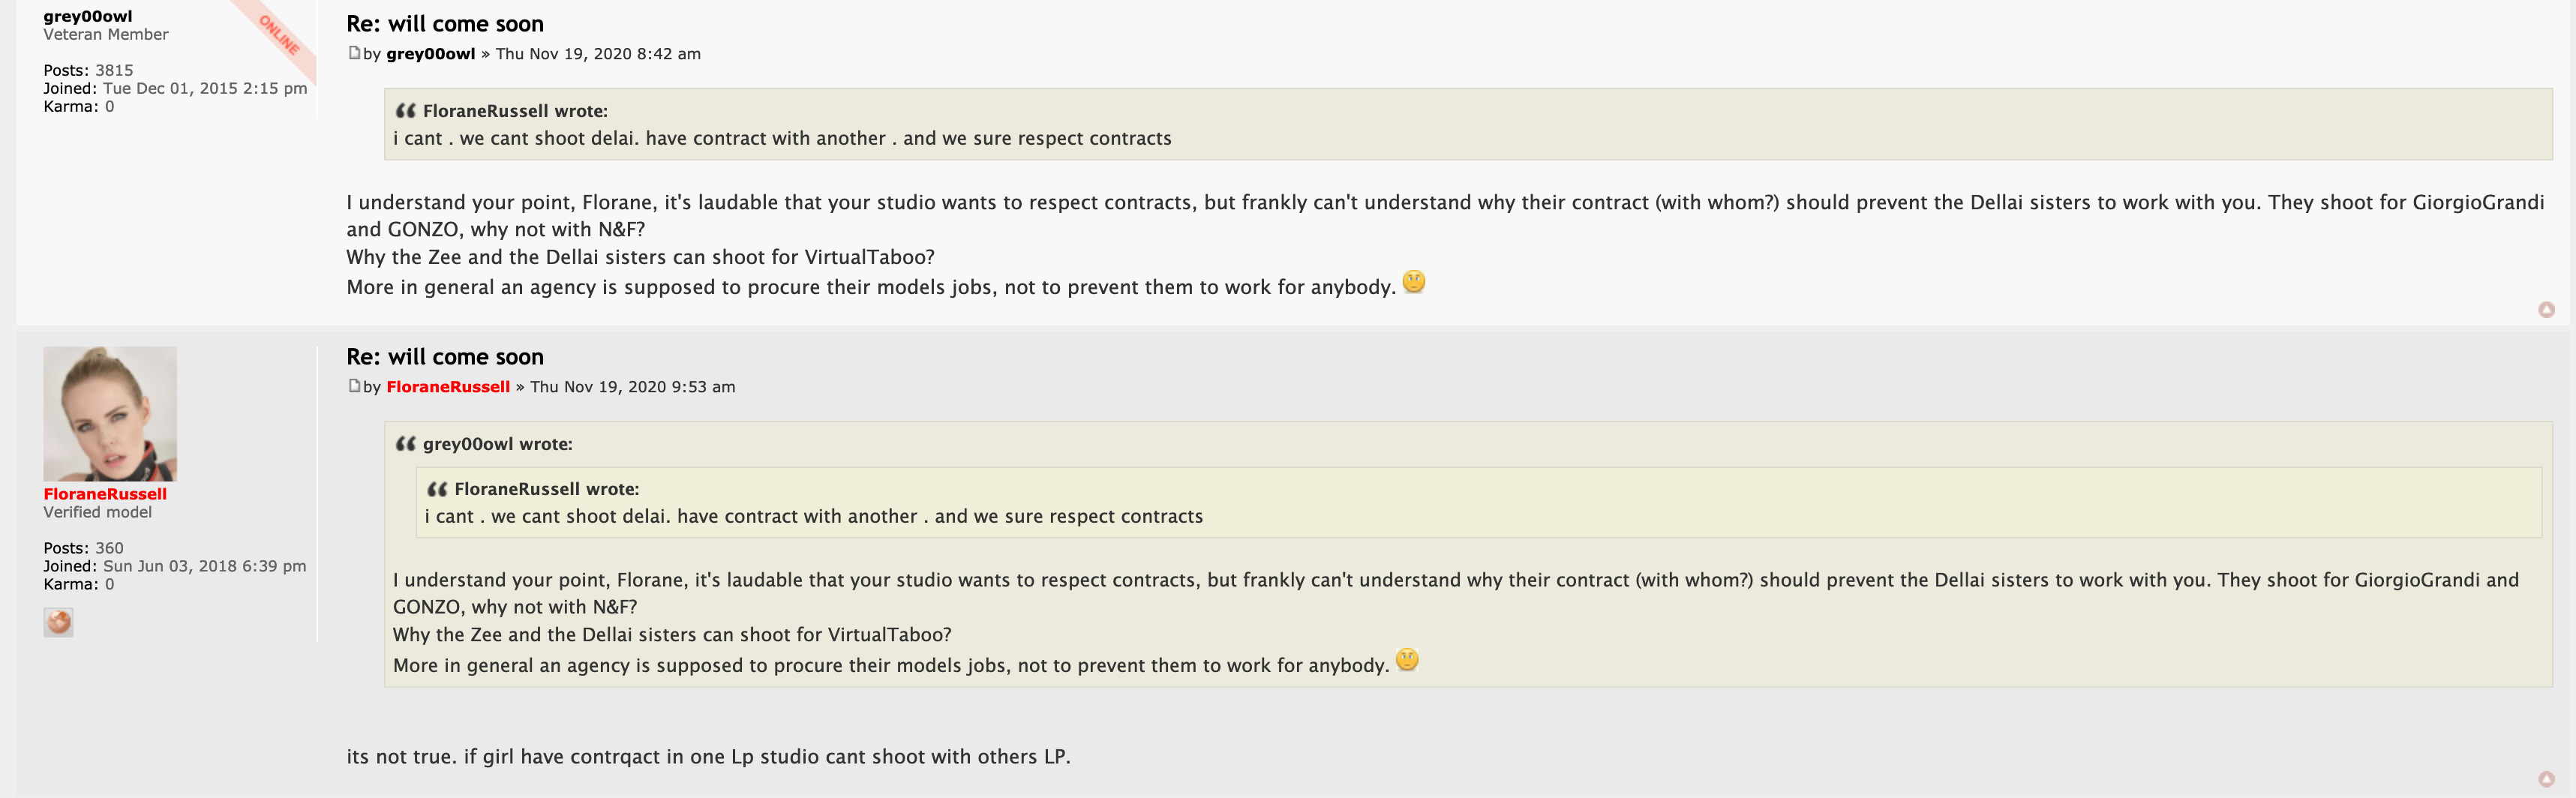Screen dimensions: 2576x798
Task: Jump to top from FloraneRussell's post
Action: [2546, 779]
